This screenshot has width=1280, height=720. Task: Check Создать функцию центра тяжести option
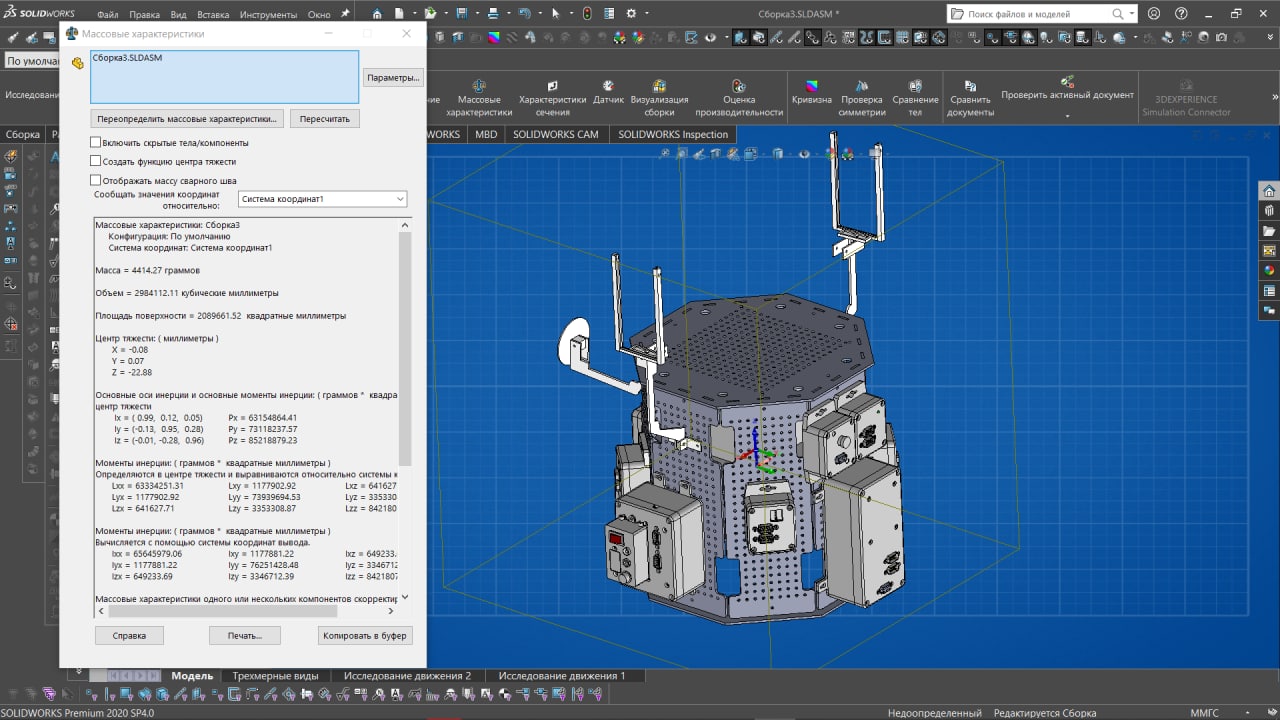(x=96, y=161)
